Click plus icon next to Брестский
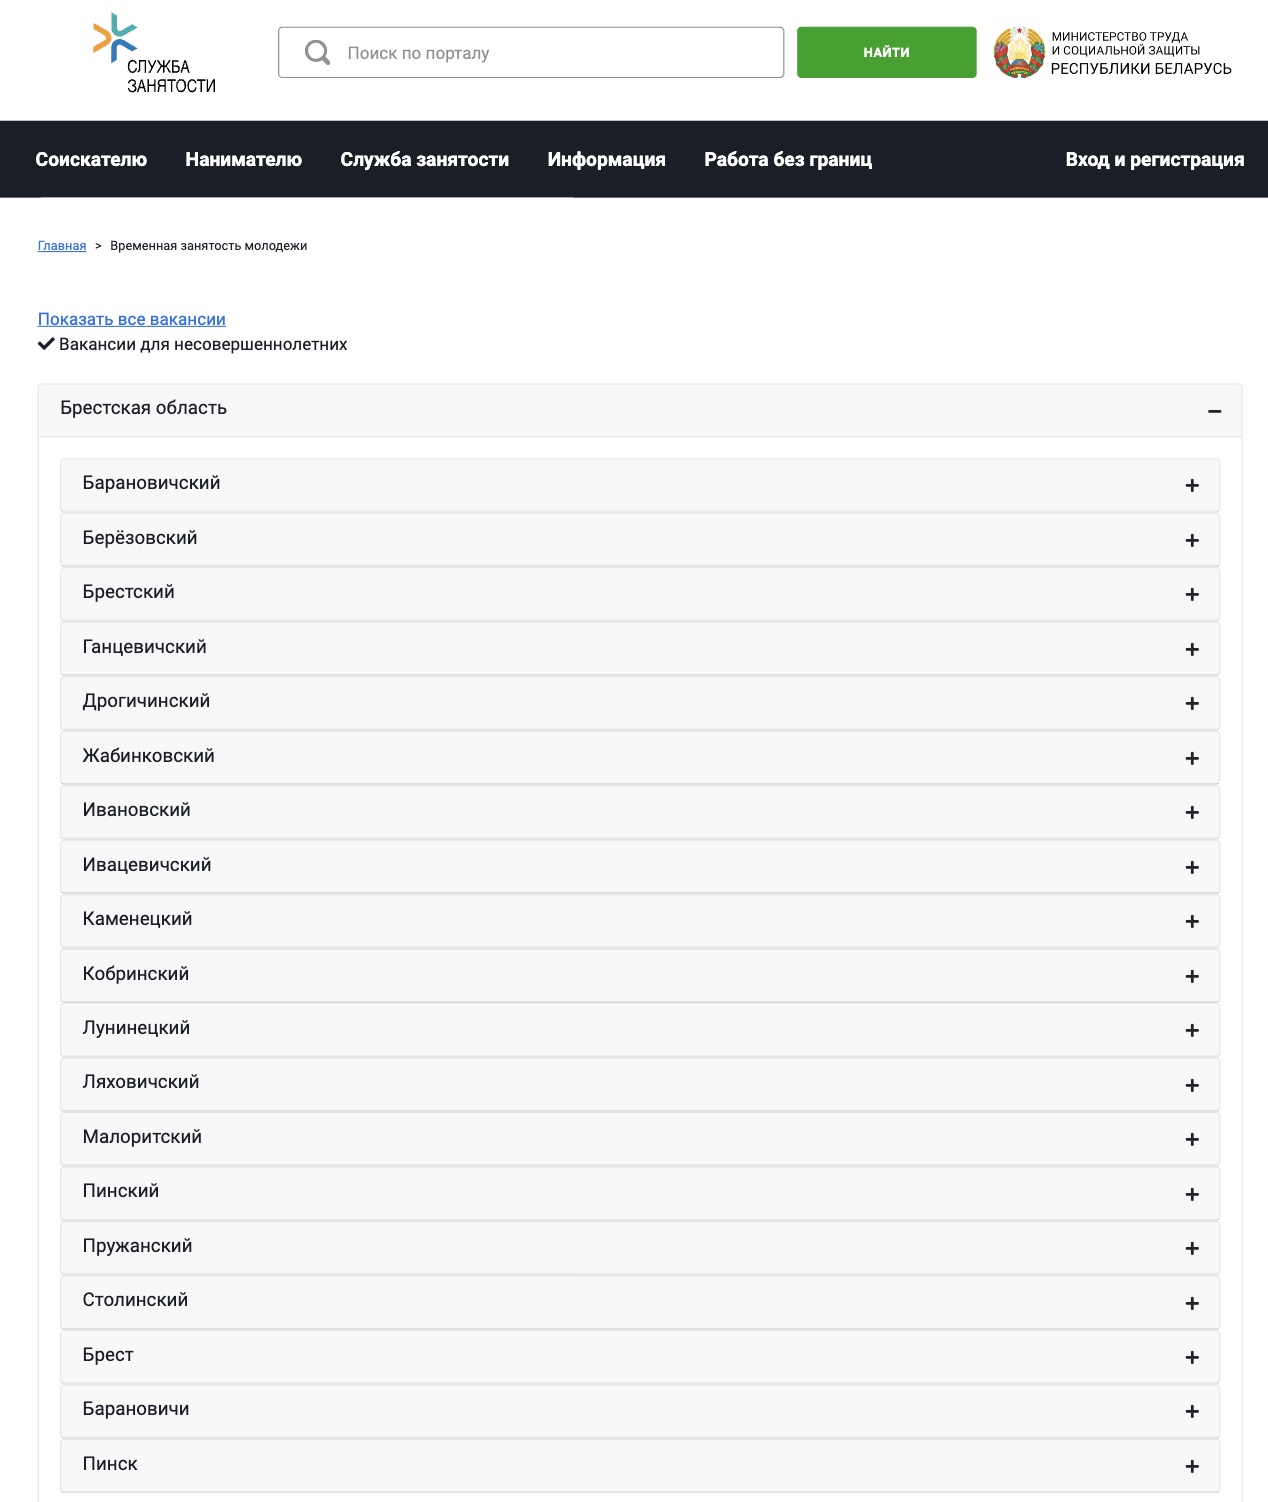Image resolution: width=1268 pixels, height=1502 pixels. tap(1191, 595)
